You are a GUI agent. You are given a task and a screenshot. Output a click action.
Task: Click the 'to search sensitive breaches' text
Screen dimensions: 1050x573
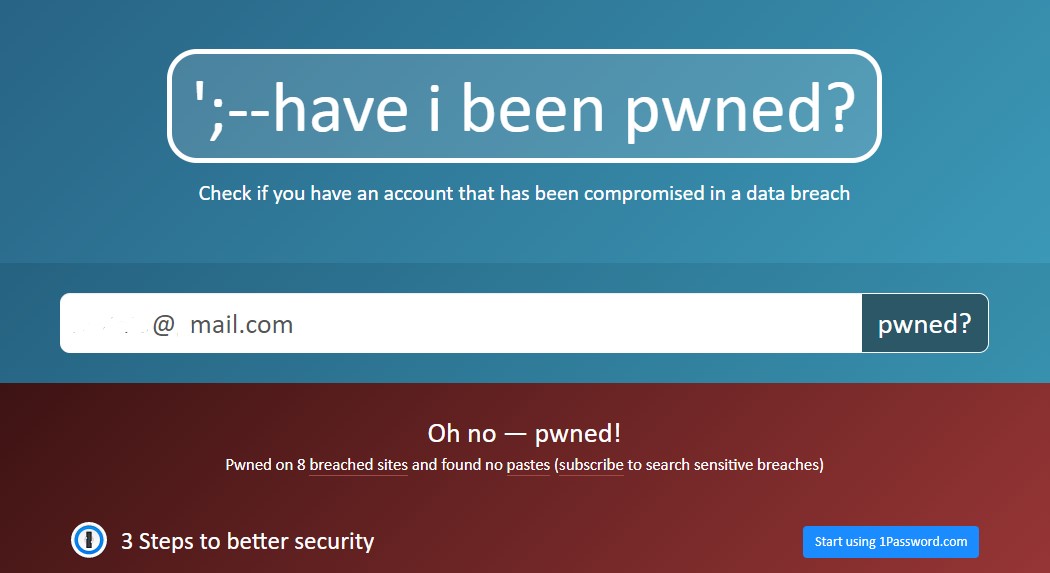point(723,465)
